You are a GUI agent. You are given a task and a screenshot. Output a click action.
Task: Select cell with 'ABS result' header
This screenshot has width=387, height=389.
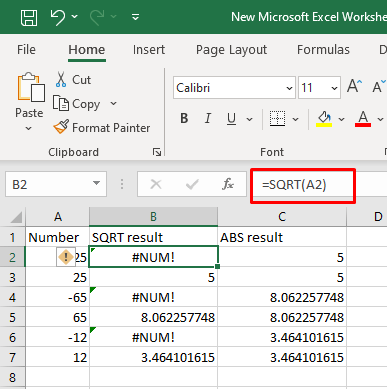(x=282, y=237)
